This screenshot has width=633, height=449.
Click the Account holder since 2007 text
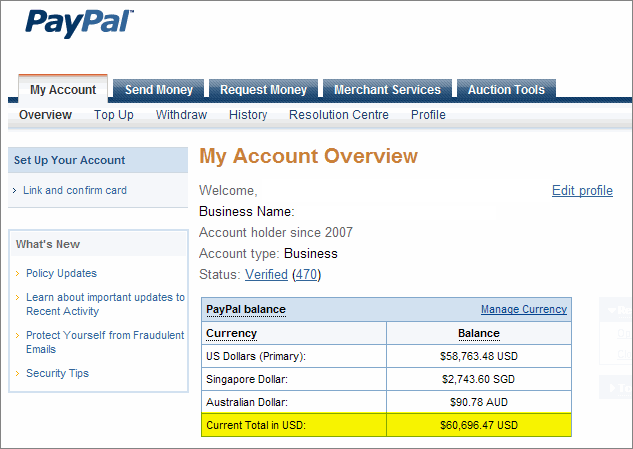pyautogui.click(x=276, y=233)
